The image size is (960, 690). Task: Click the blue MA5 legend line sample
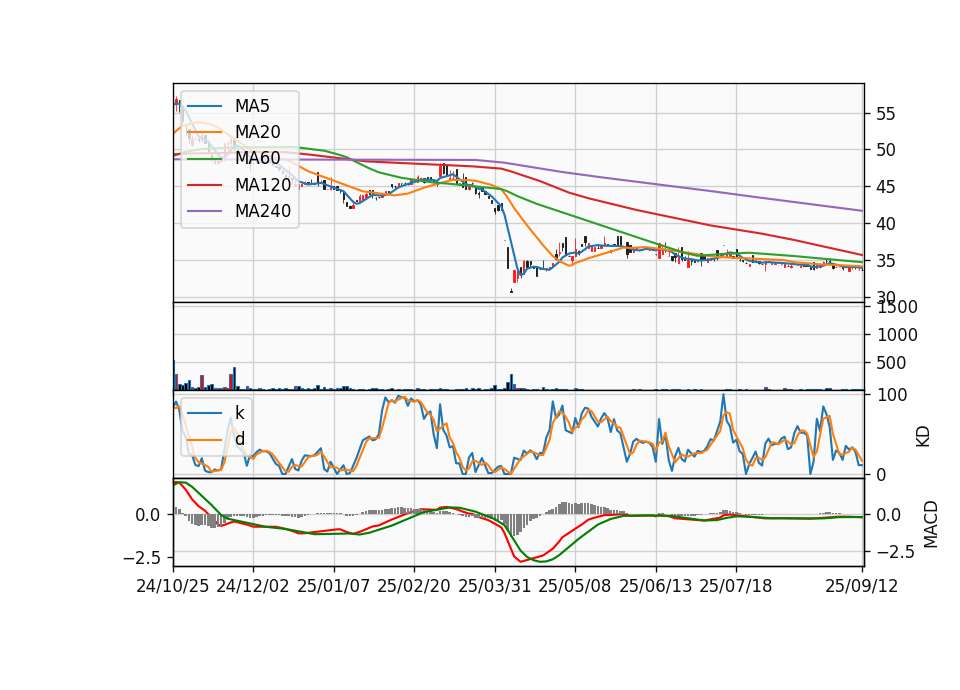click(x=204, y=106)
